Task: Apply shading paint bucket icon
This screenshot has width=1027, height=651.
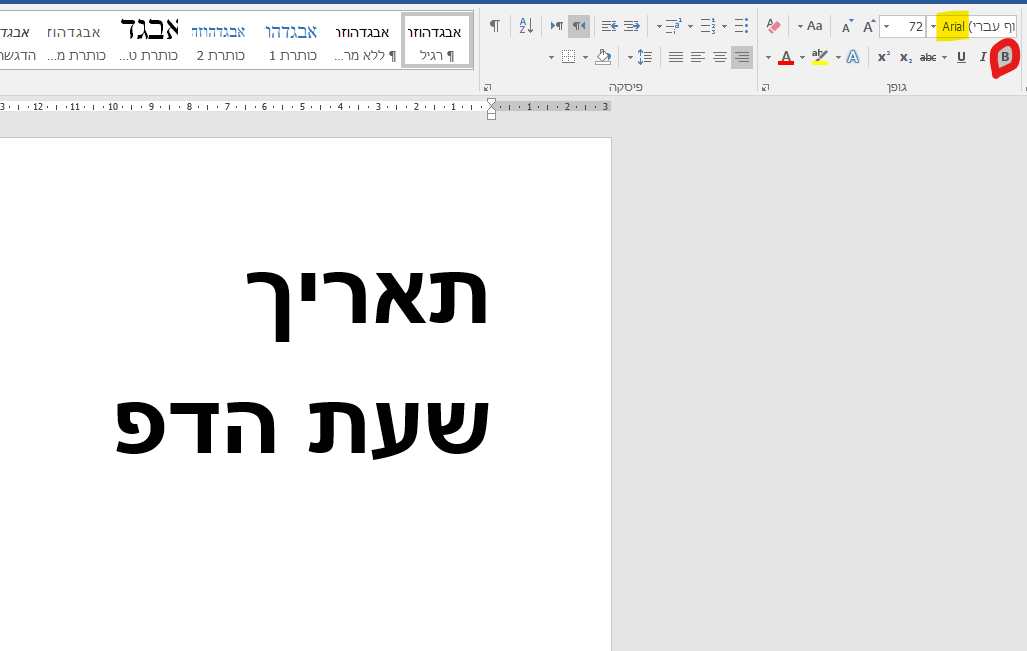Action: (x=603, y=58)
